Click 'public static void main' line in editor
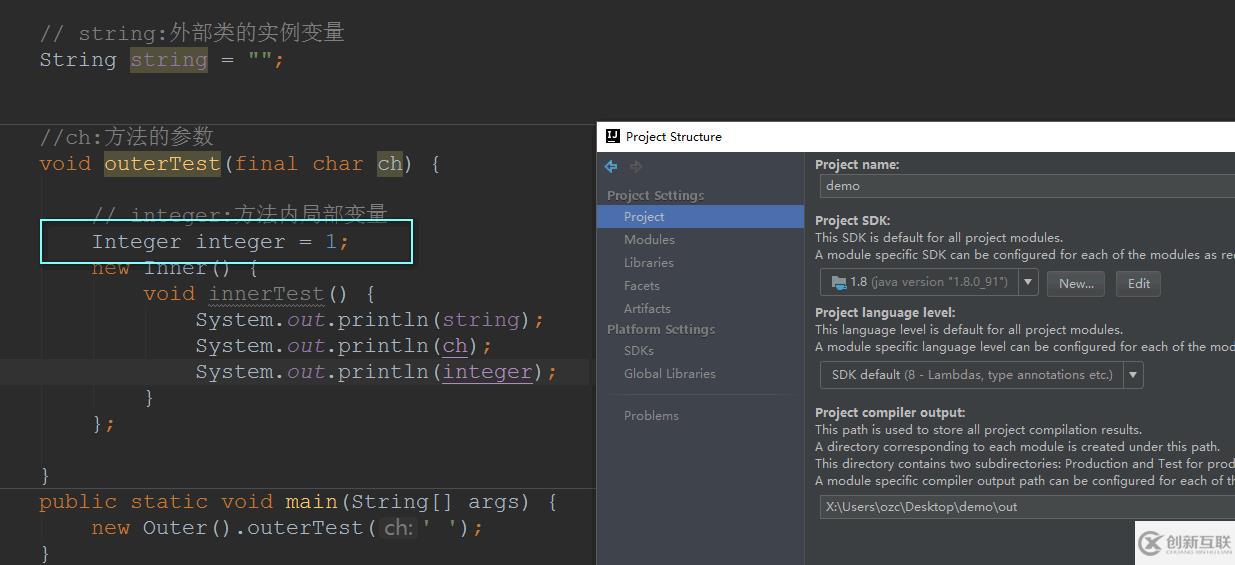This screenshot has height=565, width=1235. tap(298, 502)
